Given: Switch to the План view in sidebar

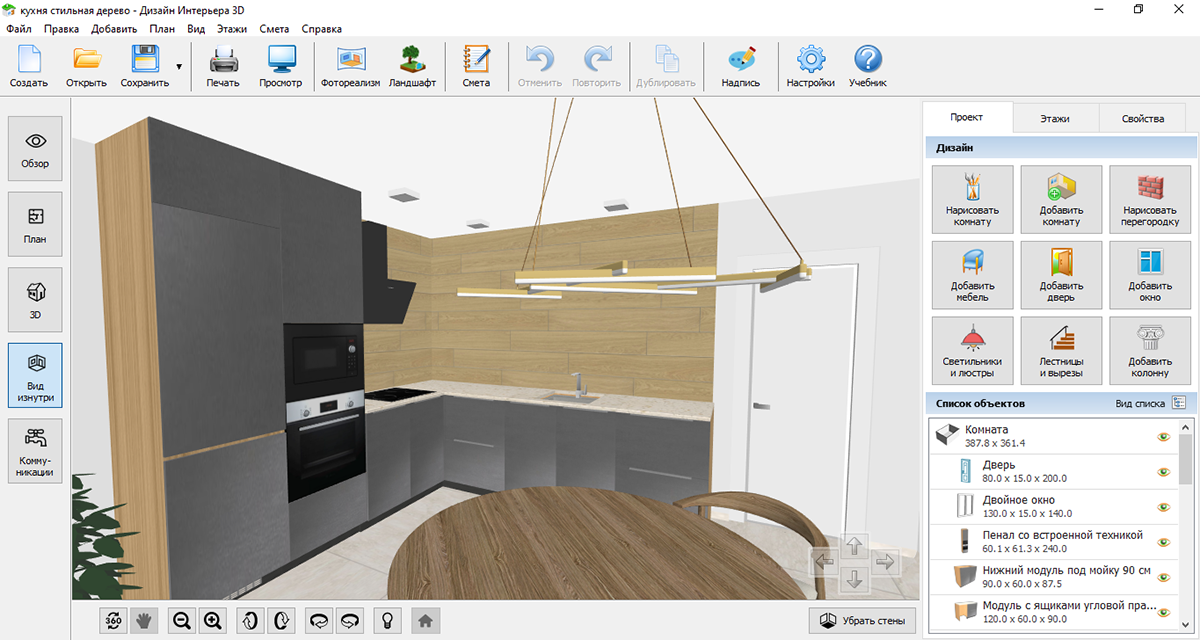Looking at the screenshot, I should click(x=35, y=225).
